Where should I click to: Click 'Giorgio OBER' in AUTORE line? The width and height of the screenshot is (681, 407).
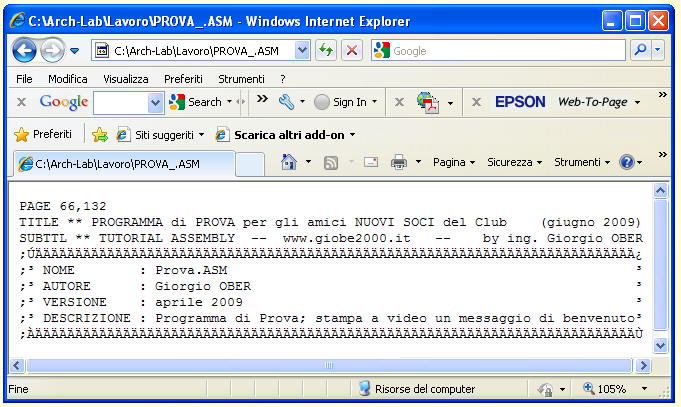[x=203, y=286]
